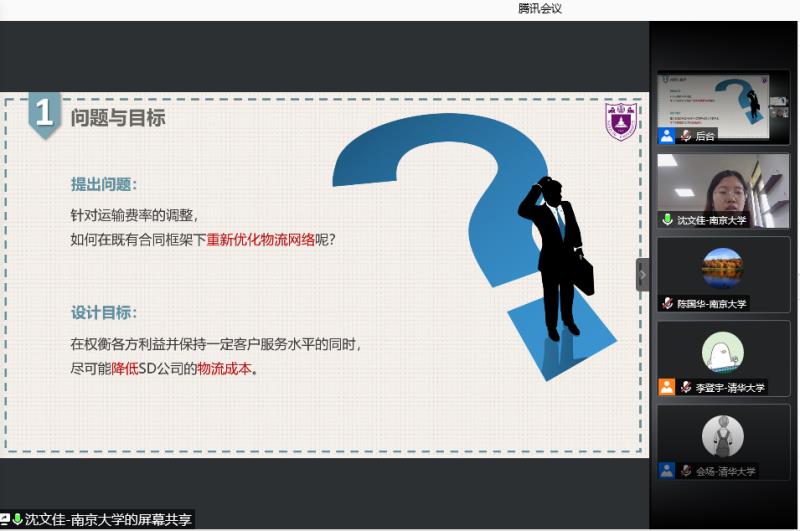This screenshot has height=531, width=800.
Task: Click 陈国华's muted microphone icon
Action: click(667, 303)
